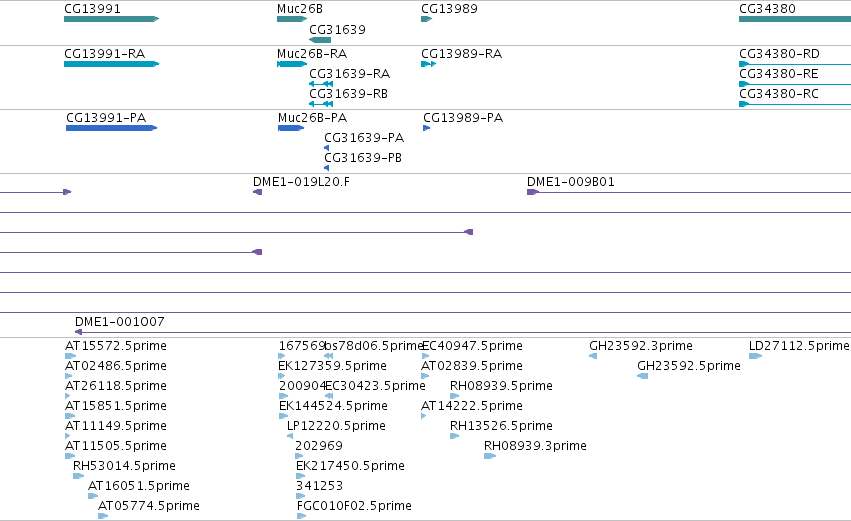Select EST AT11149.5prime

click(x=116, y=426)
